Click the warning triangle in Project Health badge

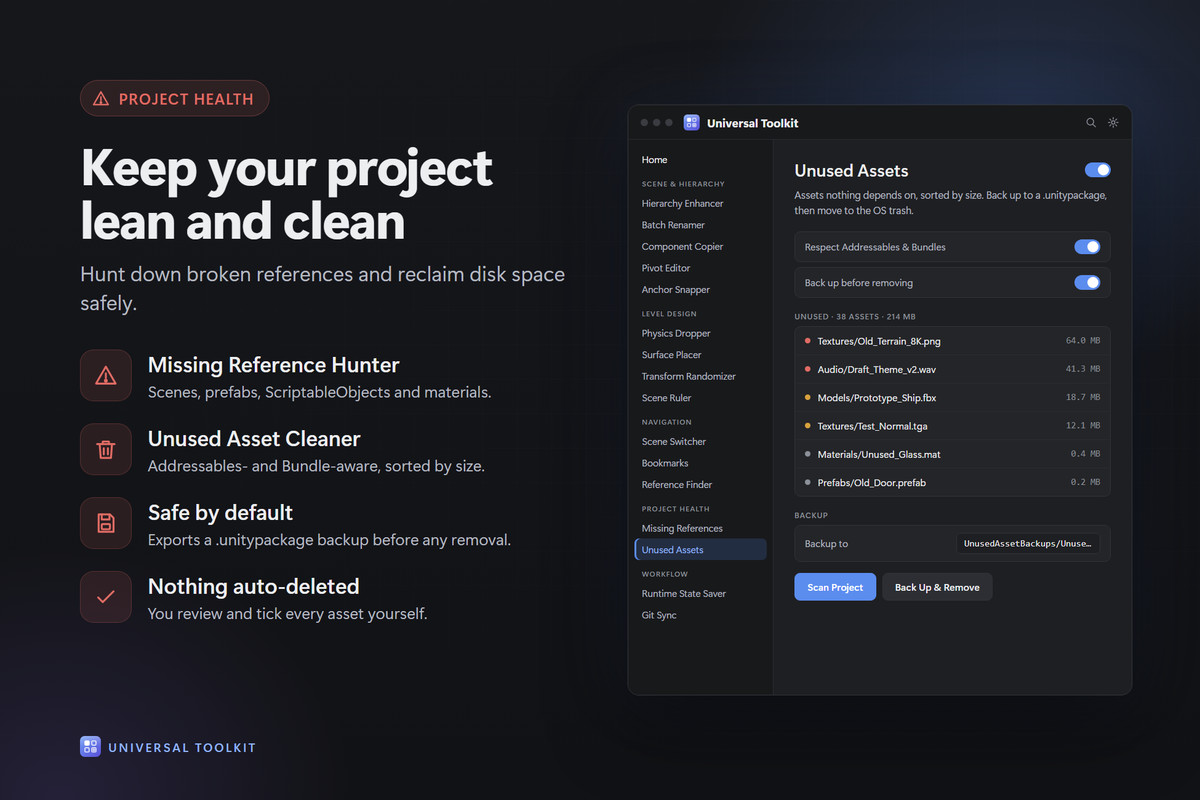point(101,99)
